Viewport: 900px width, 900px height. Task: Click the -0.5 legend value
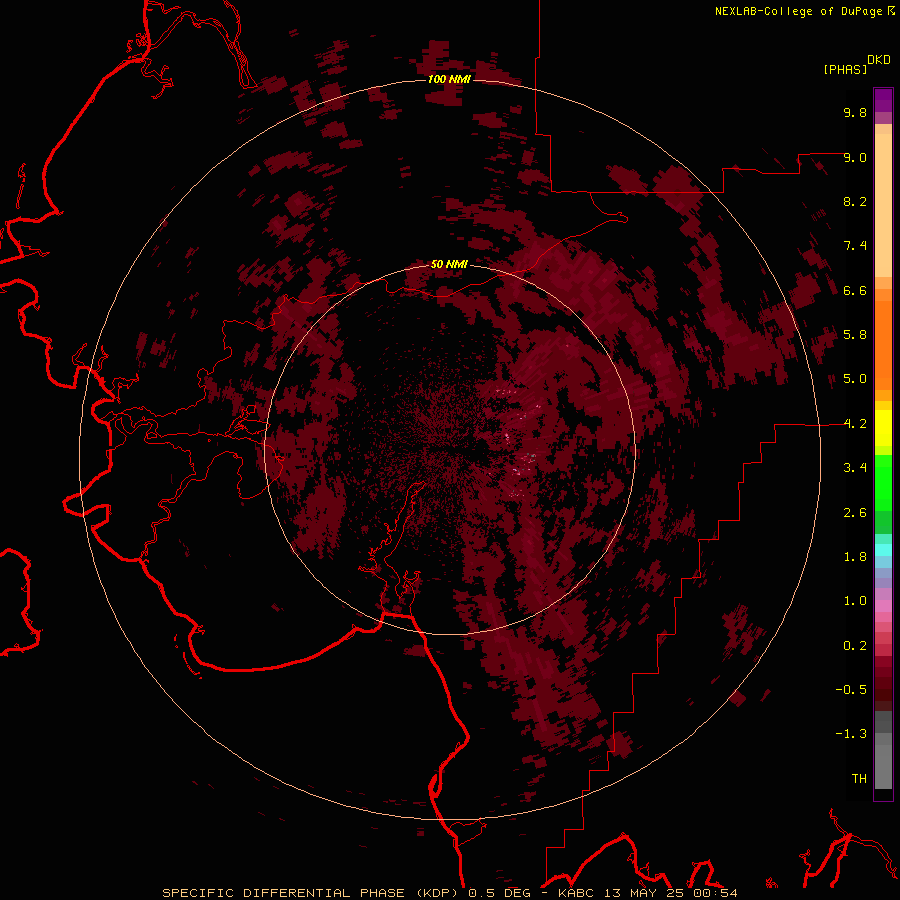[851, 690]
